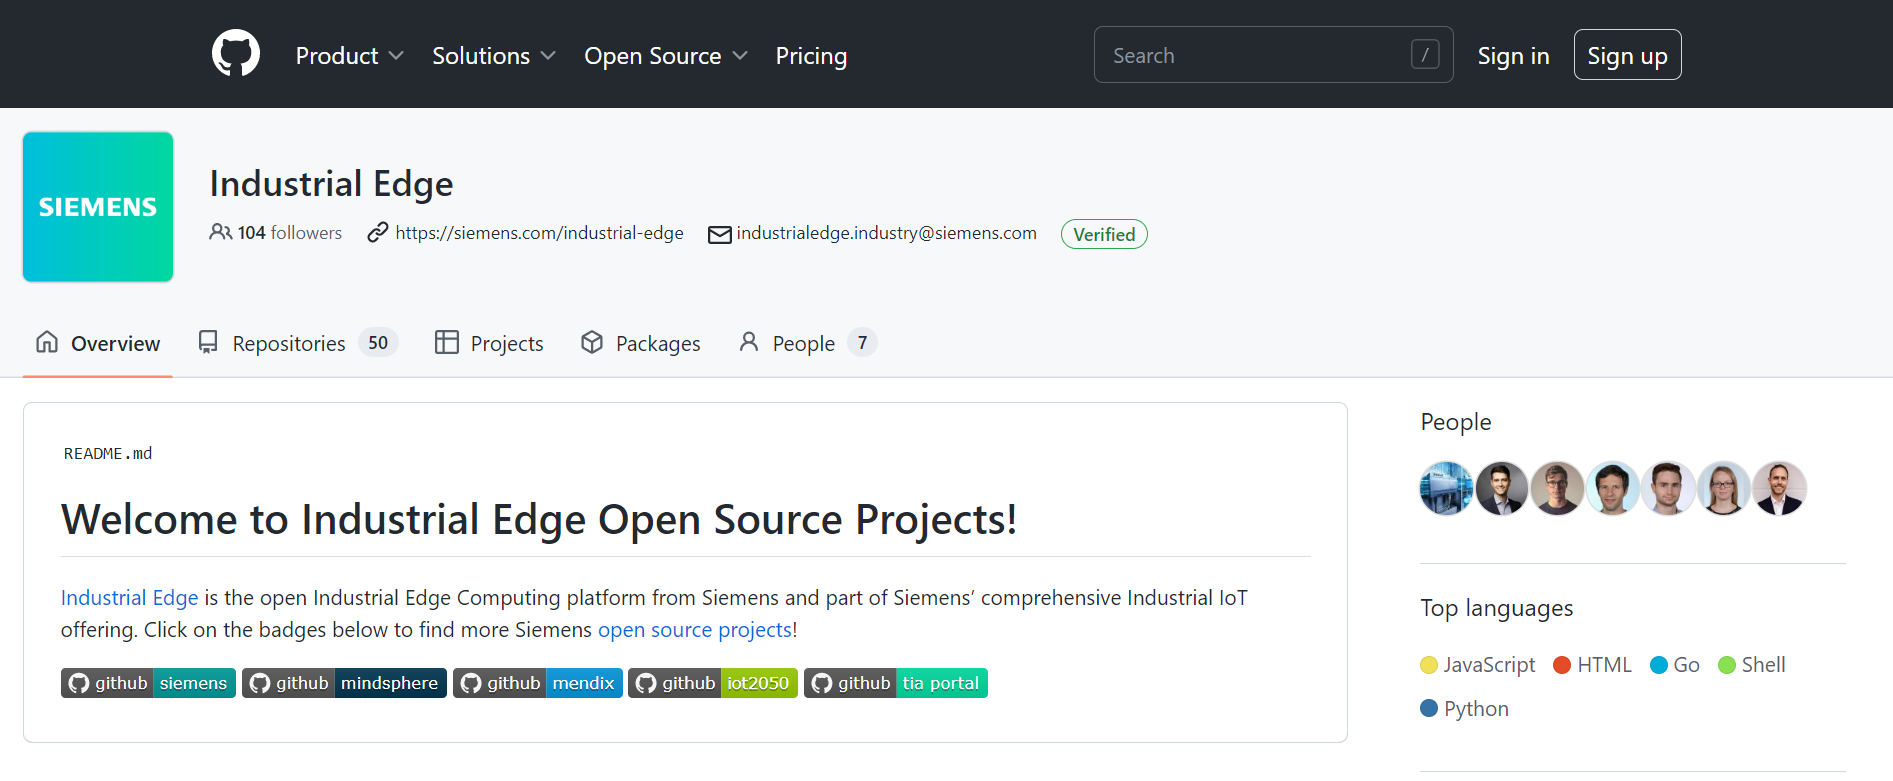Follow the open source projects link
1893x781 pixels.
(695, 630)
